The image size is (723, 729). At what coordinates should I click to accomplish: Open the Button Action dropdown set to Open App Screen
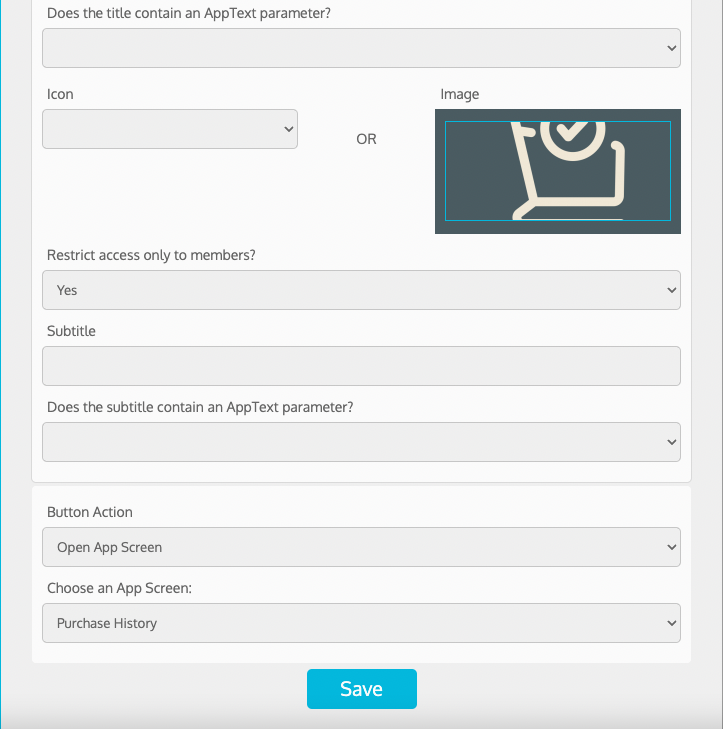[361, 547]
